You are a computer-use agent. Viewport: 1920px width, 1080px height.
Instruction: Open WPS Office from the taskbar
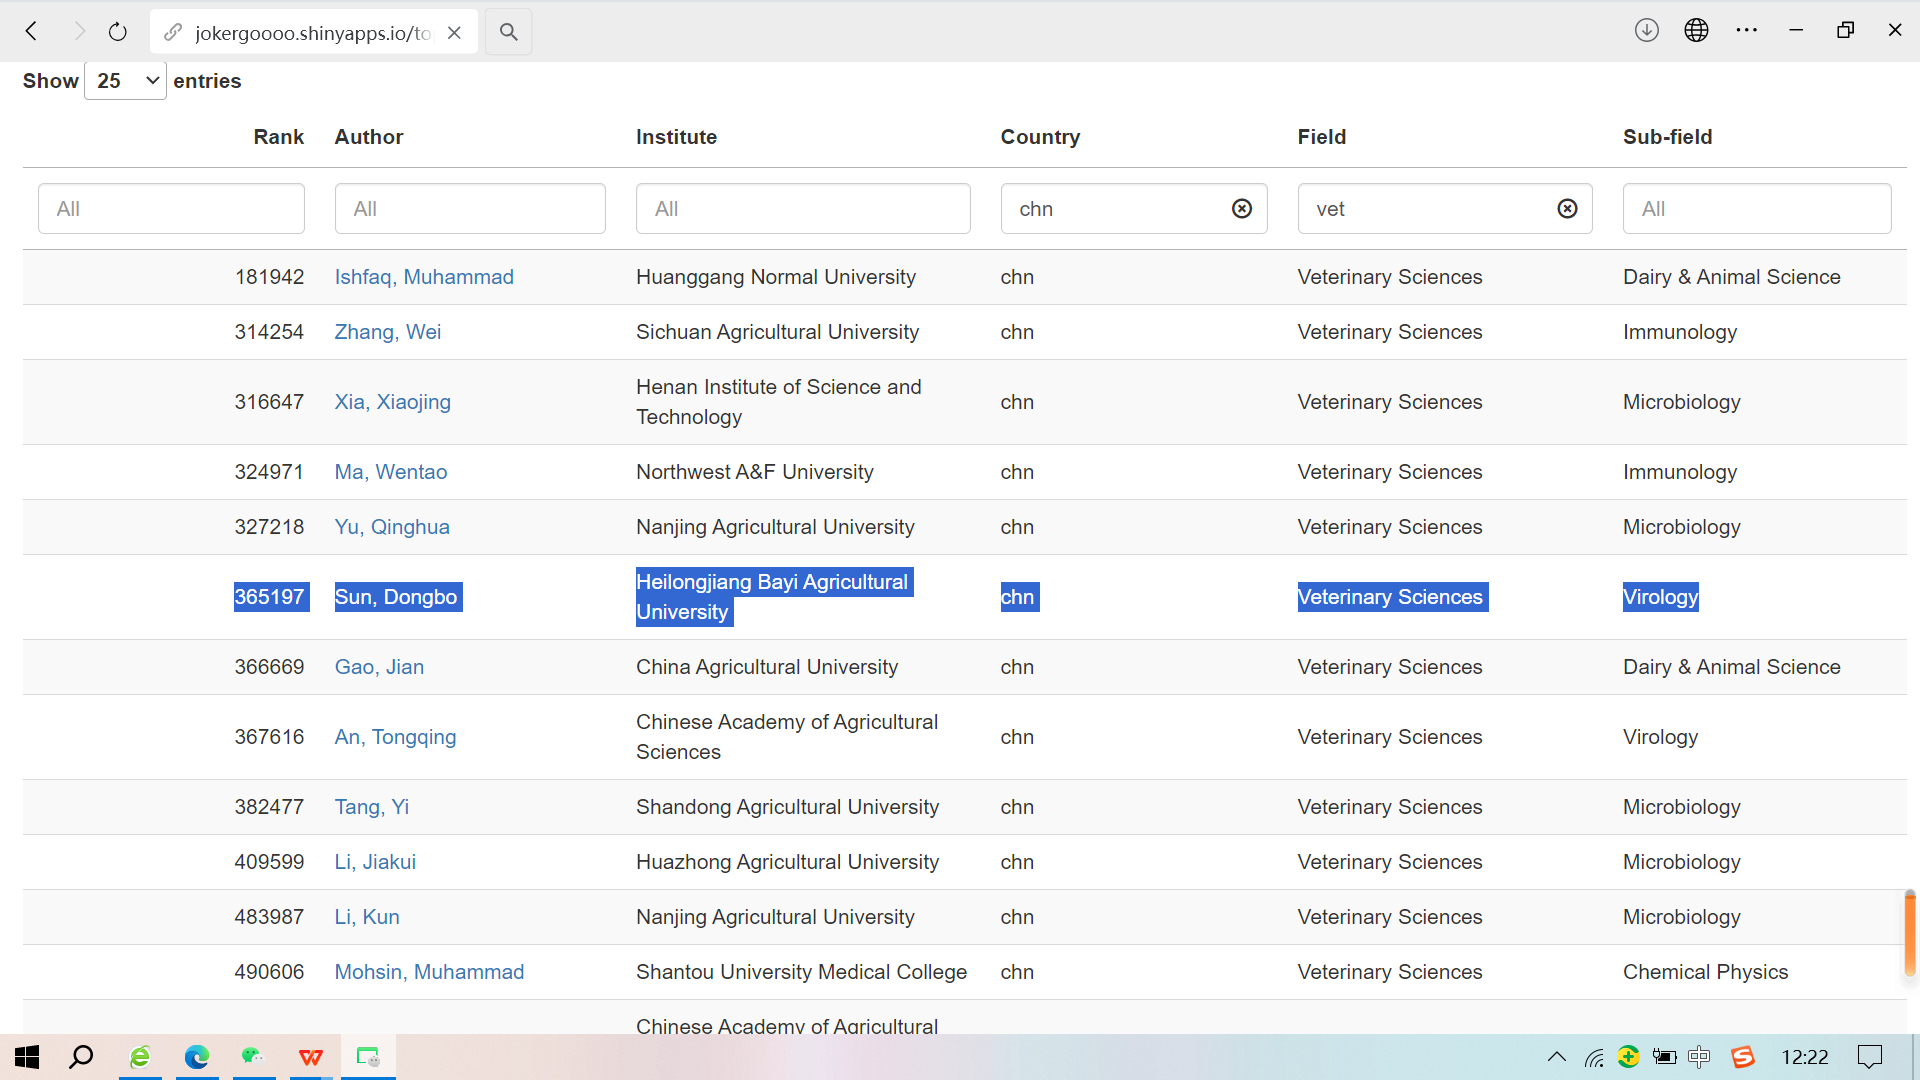pyautogui.click(x=311, y=1057)
